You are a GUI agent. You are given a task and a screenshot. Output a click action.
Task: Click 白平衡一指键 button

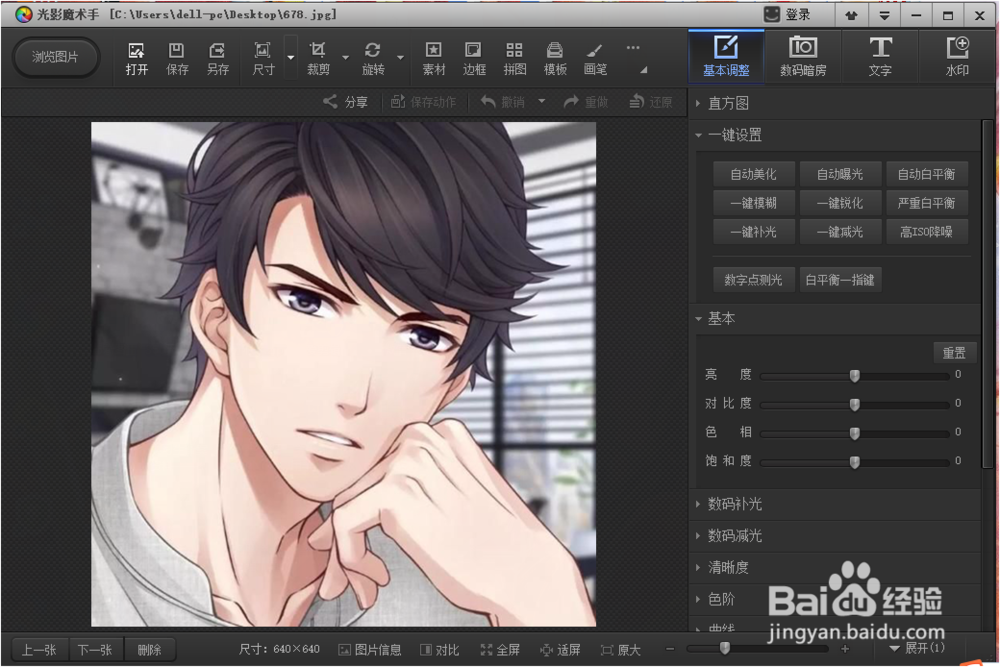pyautogui.click(x=841, y=280)
